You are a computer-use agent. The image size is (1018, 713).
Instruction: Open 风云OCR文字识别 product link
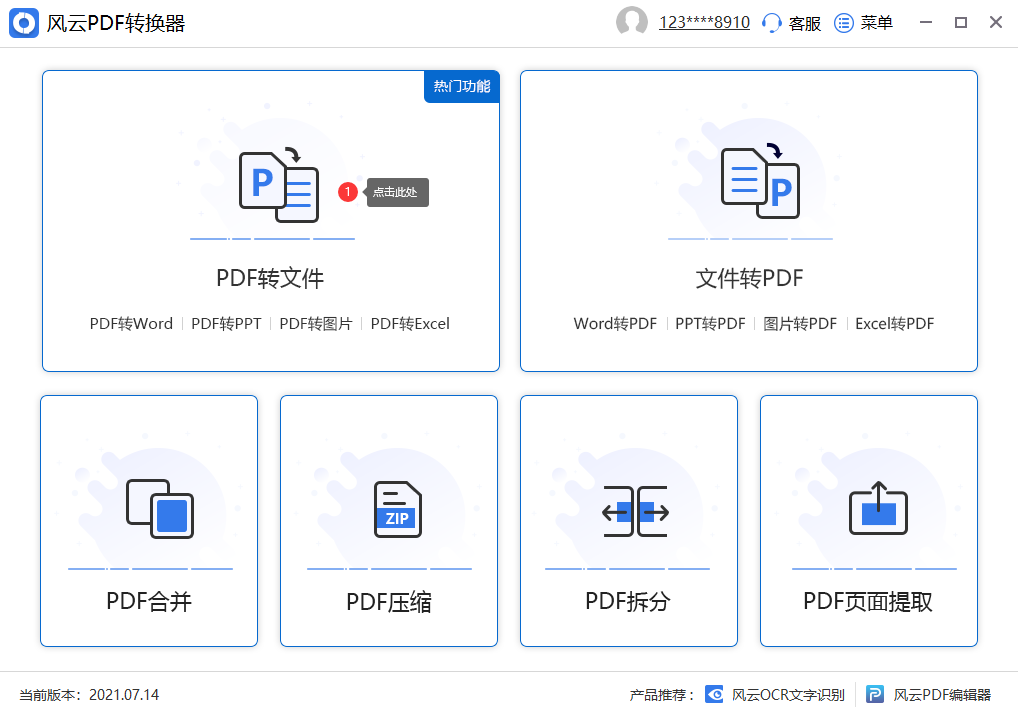pyautogui.click(x=776, y=695)
